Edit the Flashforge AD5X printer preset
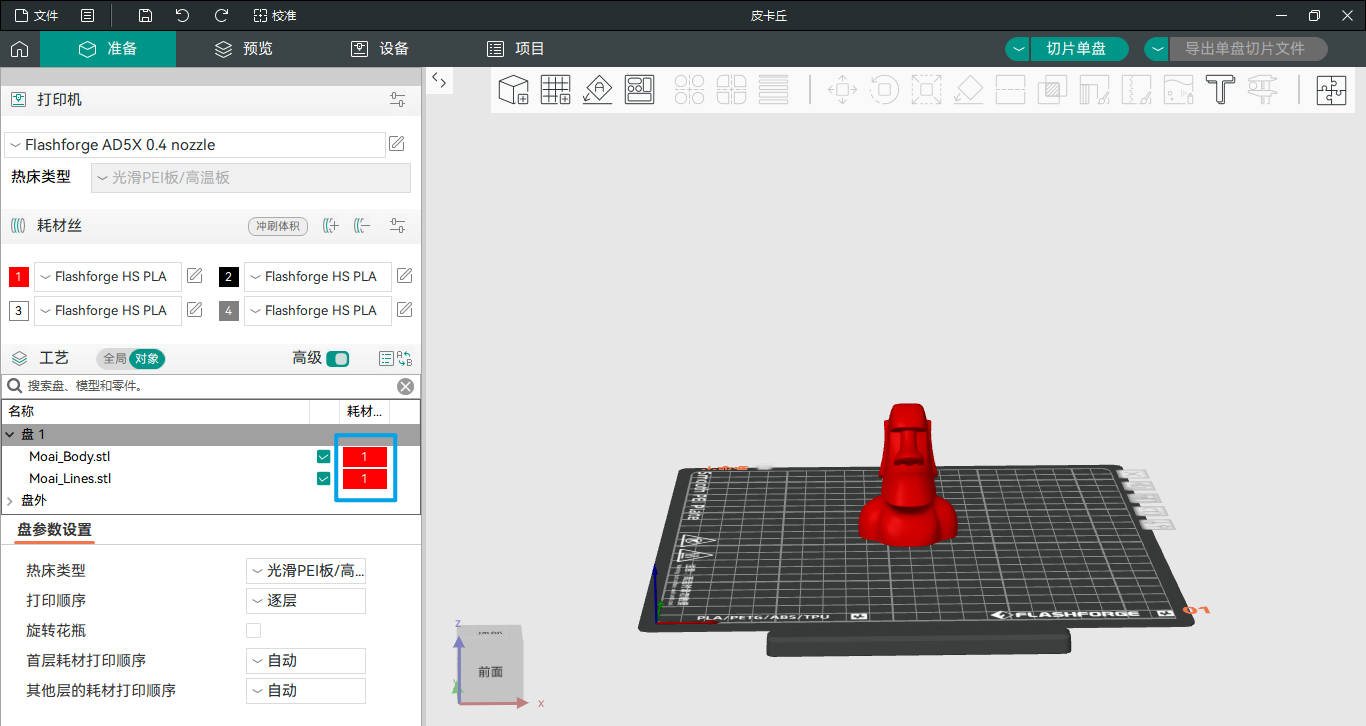The height and width of the screenshot is (726, 1366). tap(397, 144)
